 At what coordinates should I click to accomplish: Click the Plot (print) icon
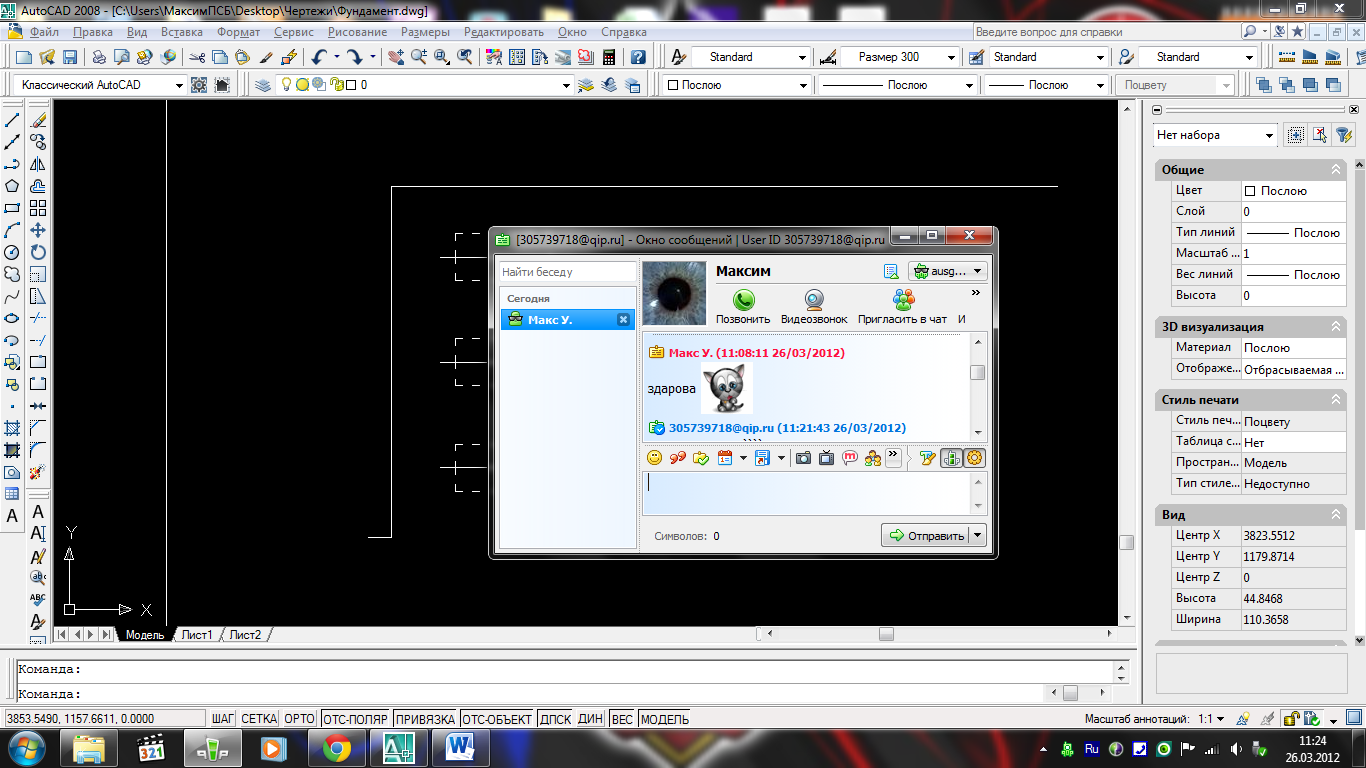click(99, 57)
